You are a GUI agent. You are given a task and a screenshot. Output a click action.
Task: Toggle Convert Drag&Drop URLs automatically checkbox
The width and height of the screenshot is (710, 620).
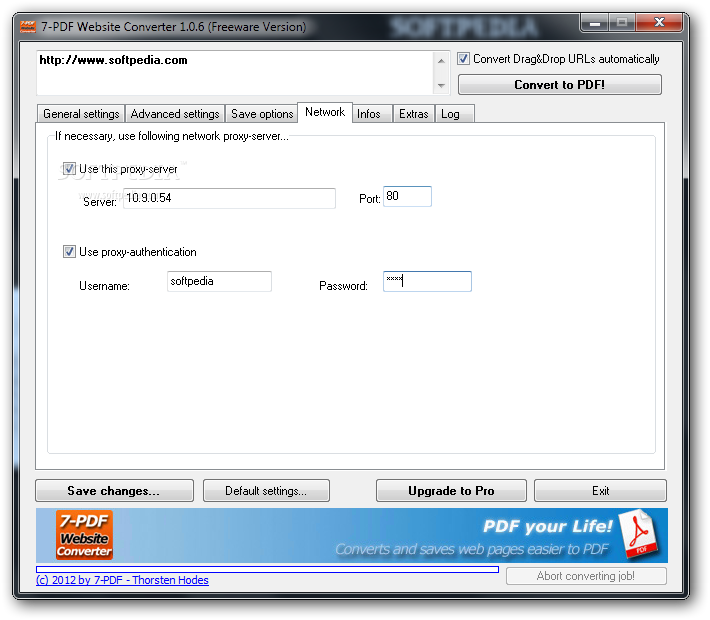[x=463, y=59]
